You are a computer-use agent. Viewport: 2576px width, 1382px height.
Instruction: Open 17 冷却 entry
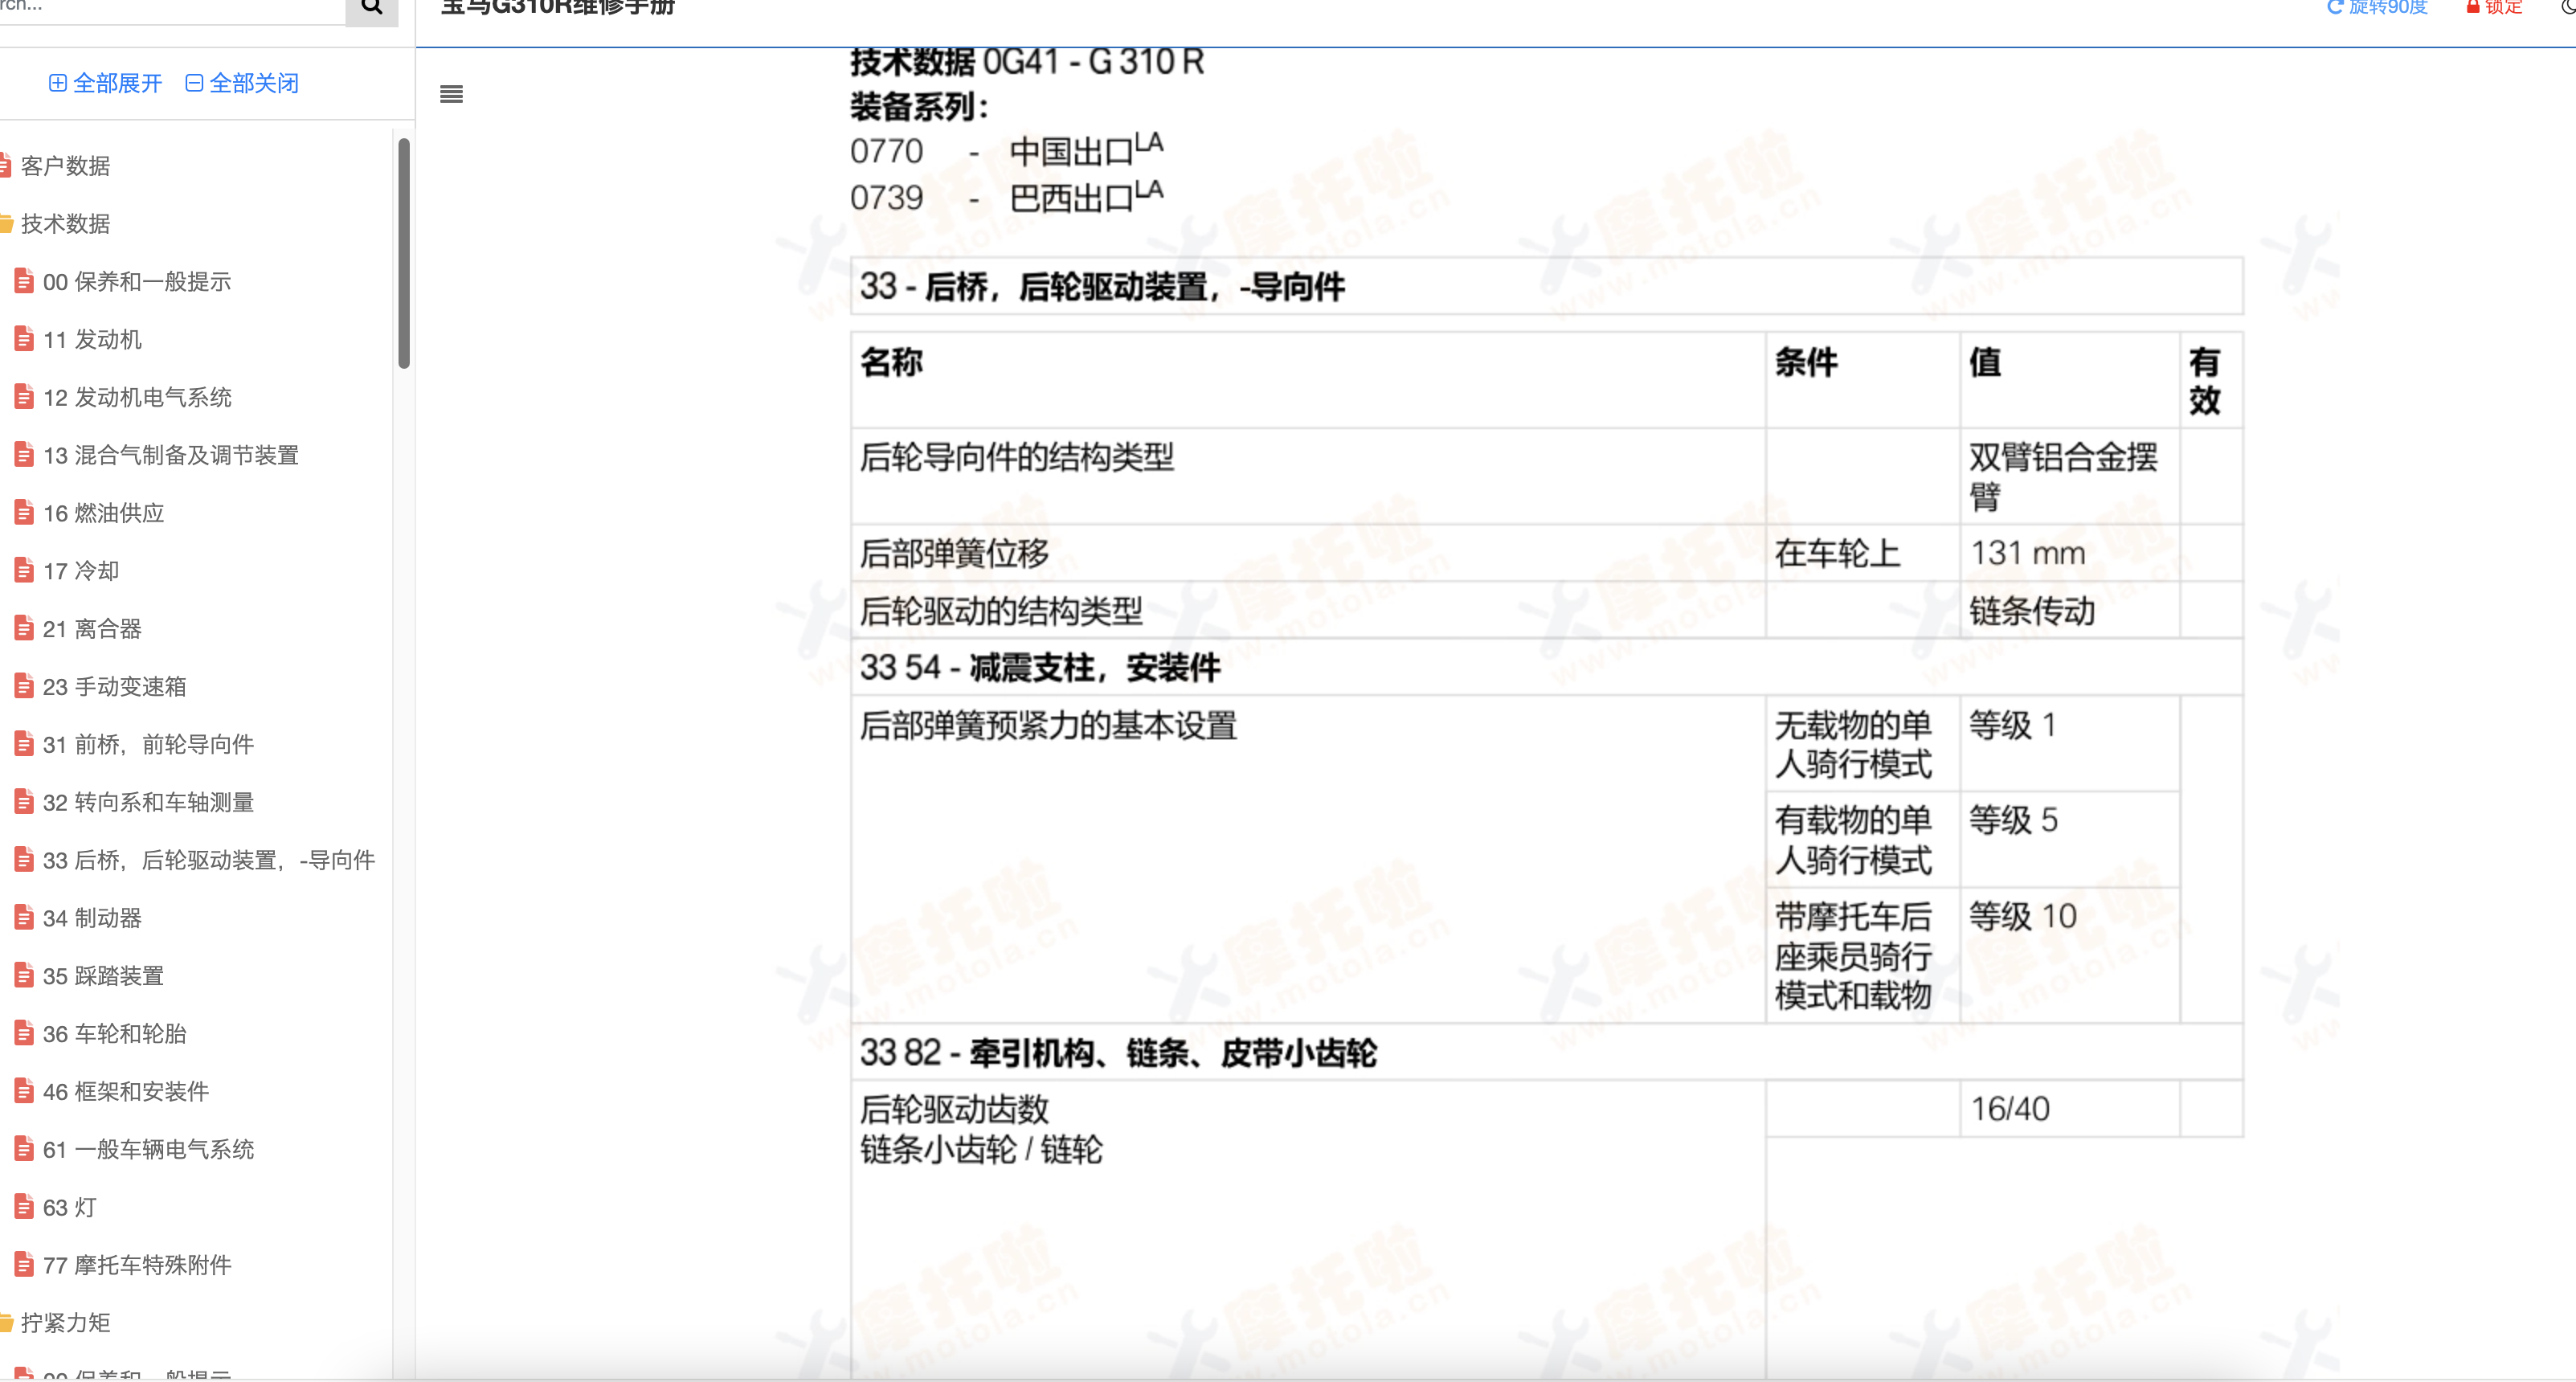[81, 570]
